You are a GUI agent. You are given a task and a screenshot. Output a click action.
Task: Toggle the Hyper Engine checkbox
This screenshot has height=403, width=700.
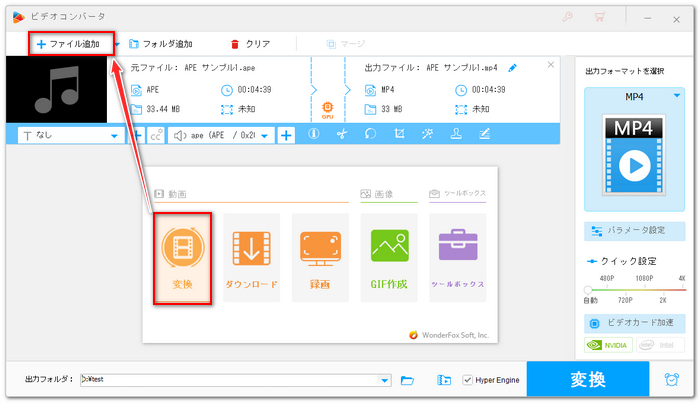coord(467,380)
